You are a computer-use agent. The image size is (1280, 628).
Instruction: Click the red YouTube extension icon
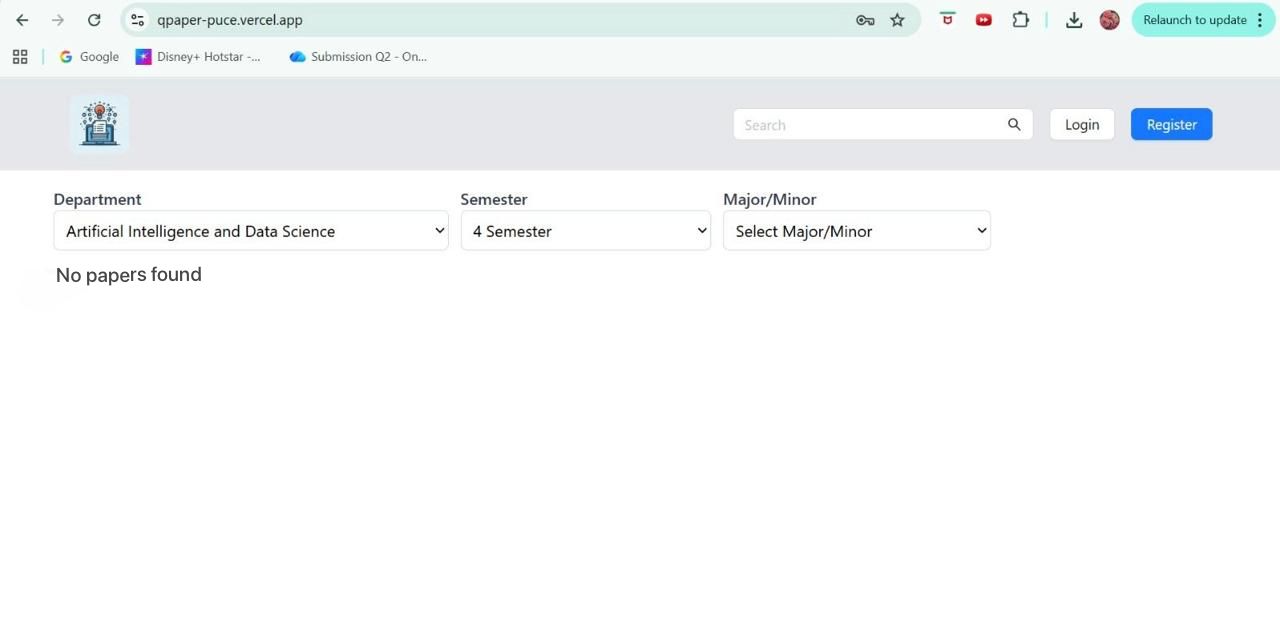983,20
